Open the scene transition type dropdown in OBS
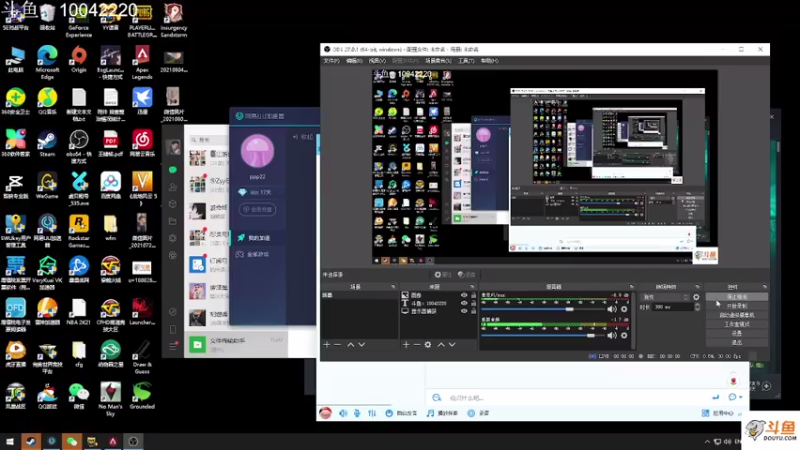The width and height of the screenshot is (800, 450). coord(665,297)
